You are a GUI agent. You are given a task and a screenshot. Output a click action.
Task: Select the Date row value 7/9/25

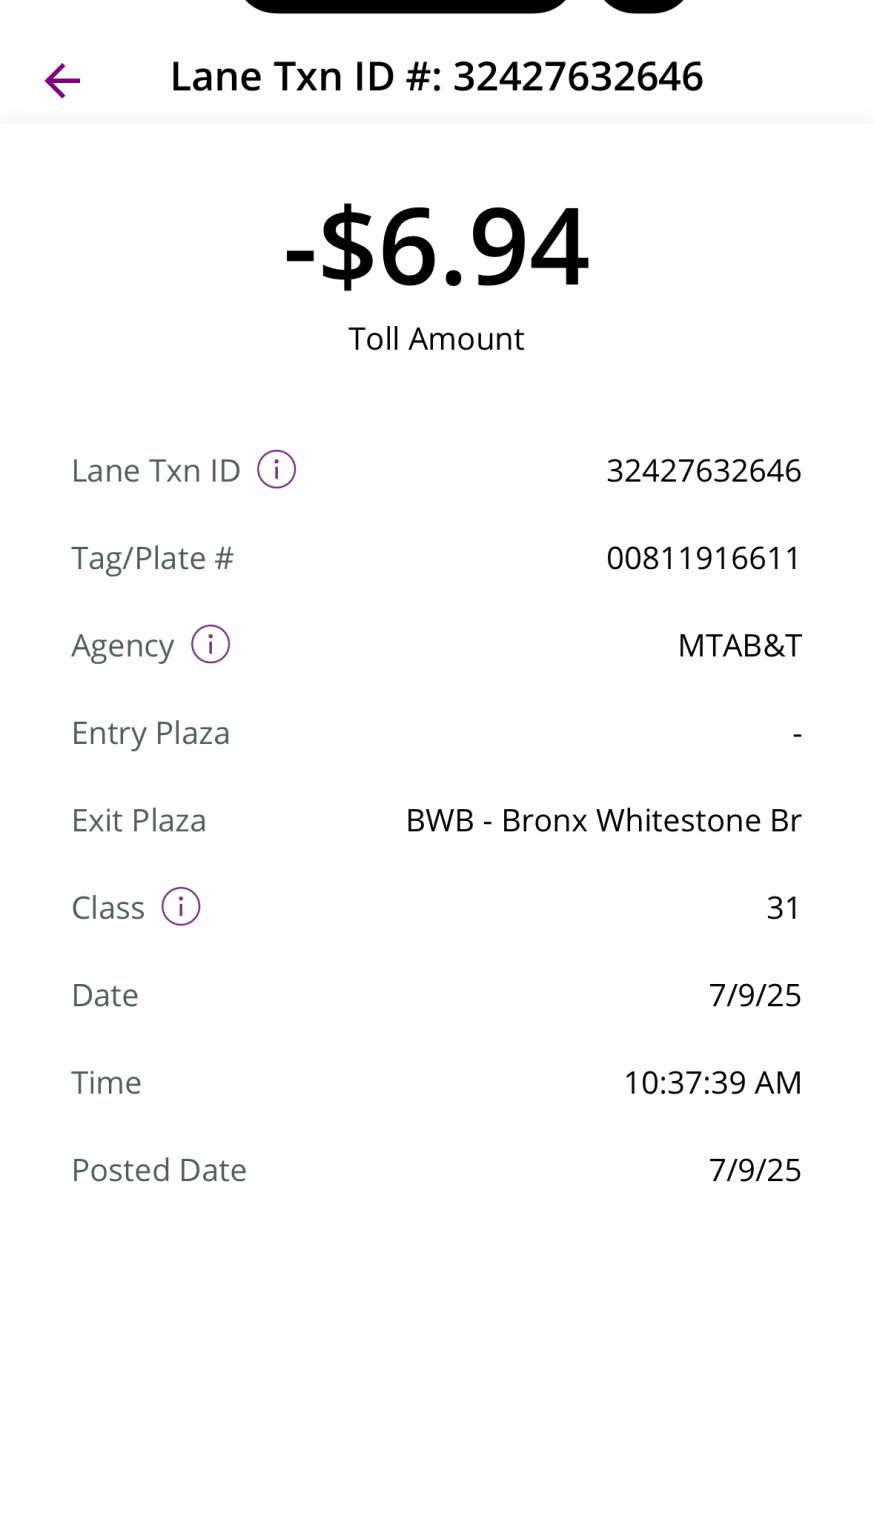754,995
